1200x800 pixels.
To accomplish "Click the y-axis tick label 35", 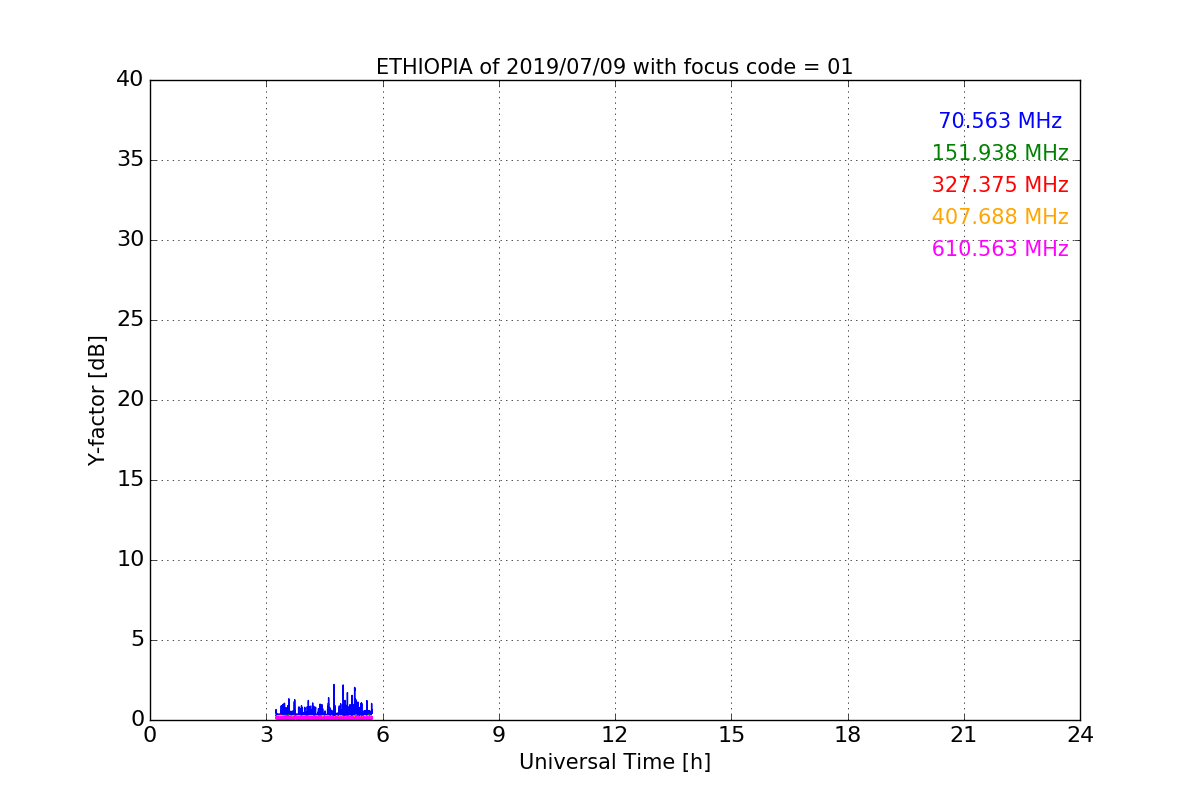I will (x=130, y=159).
